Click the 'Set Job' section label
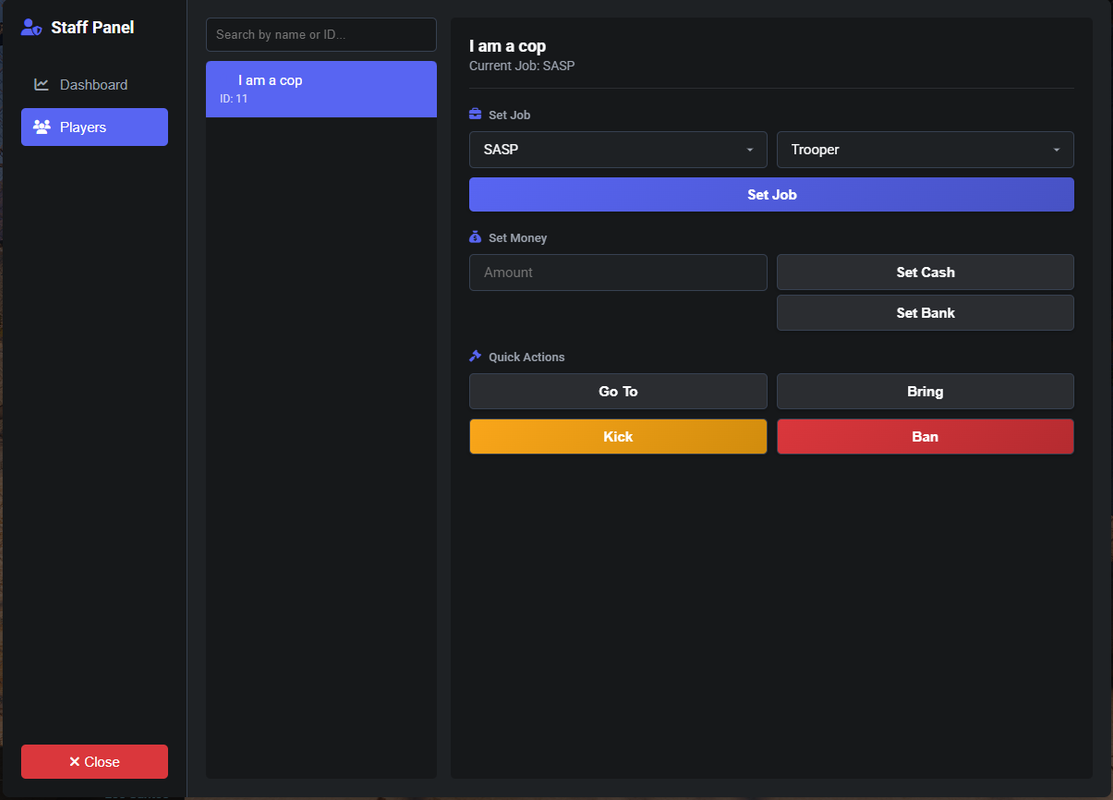Screen dimensions: 1113x800 tap(509, 115)
